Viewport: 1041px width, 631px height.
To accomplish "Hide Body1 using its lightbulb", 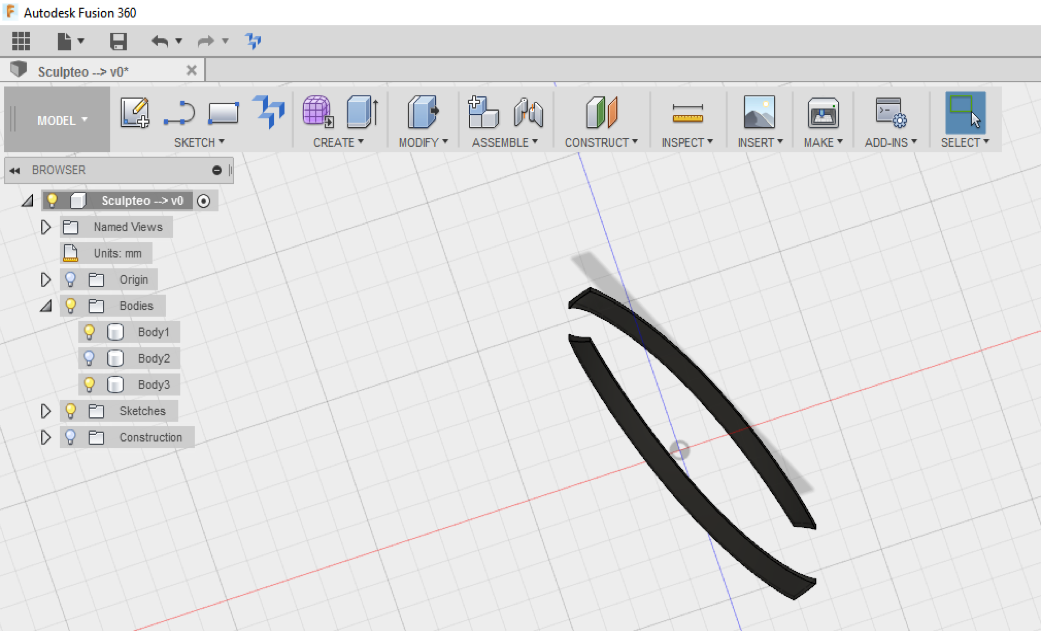I will pyautogui.click(x=89, y=332).
